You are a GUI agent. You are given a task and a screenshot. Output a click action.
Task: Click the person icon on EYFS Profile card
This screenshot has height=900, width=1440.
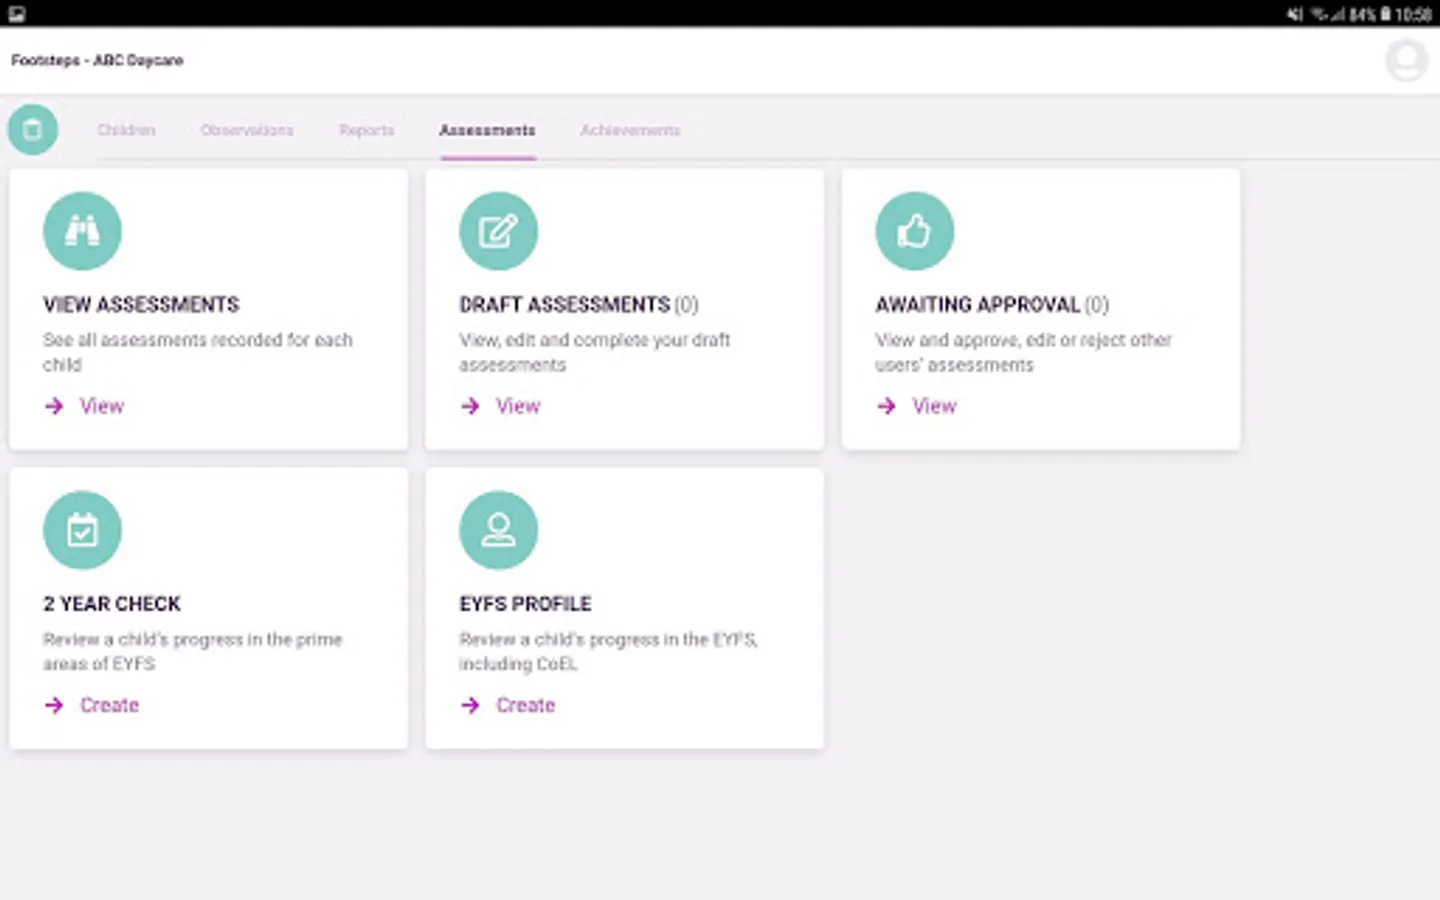[x=498, y=530]
